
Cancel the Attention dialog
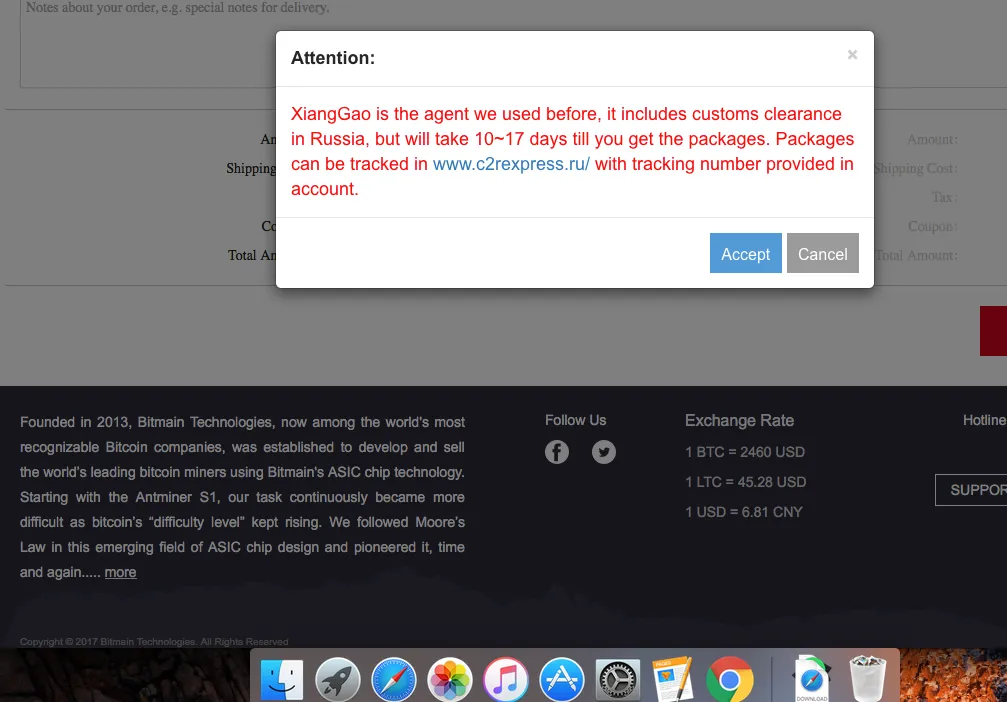(822, 253)
